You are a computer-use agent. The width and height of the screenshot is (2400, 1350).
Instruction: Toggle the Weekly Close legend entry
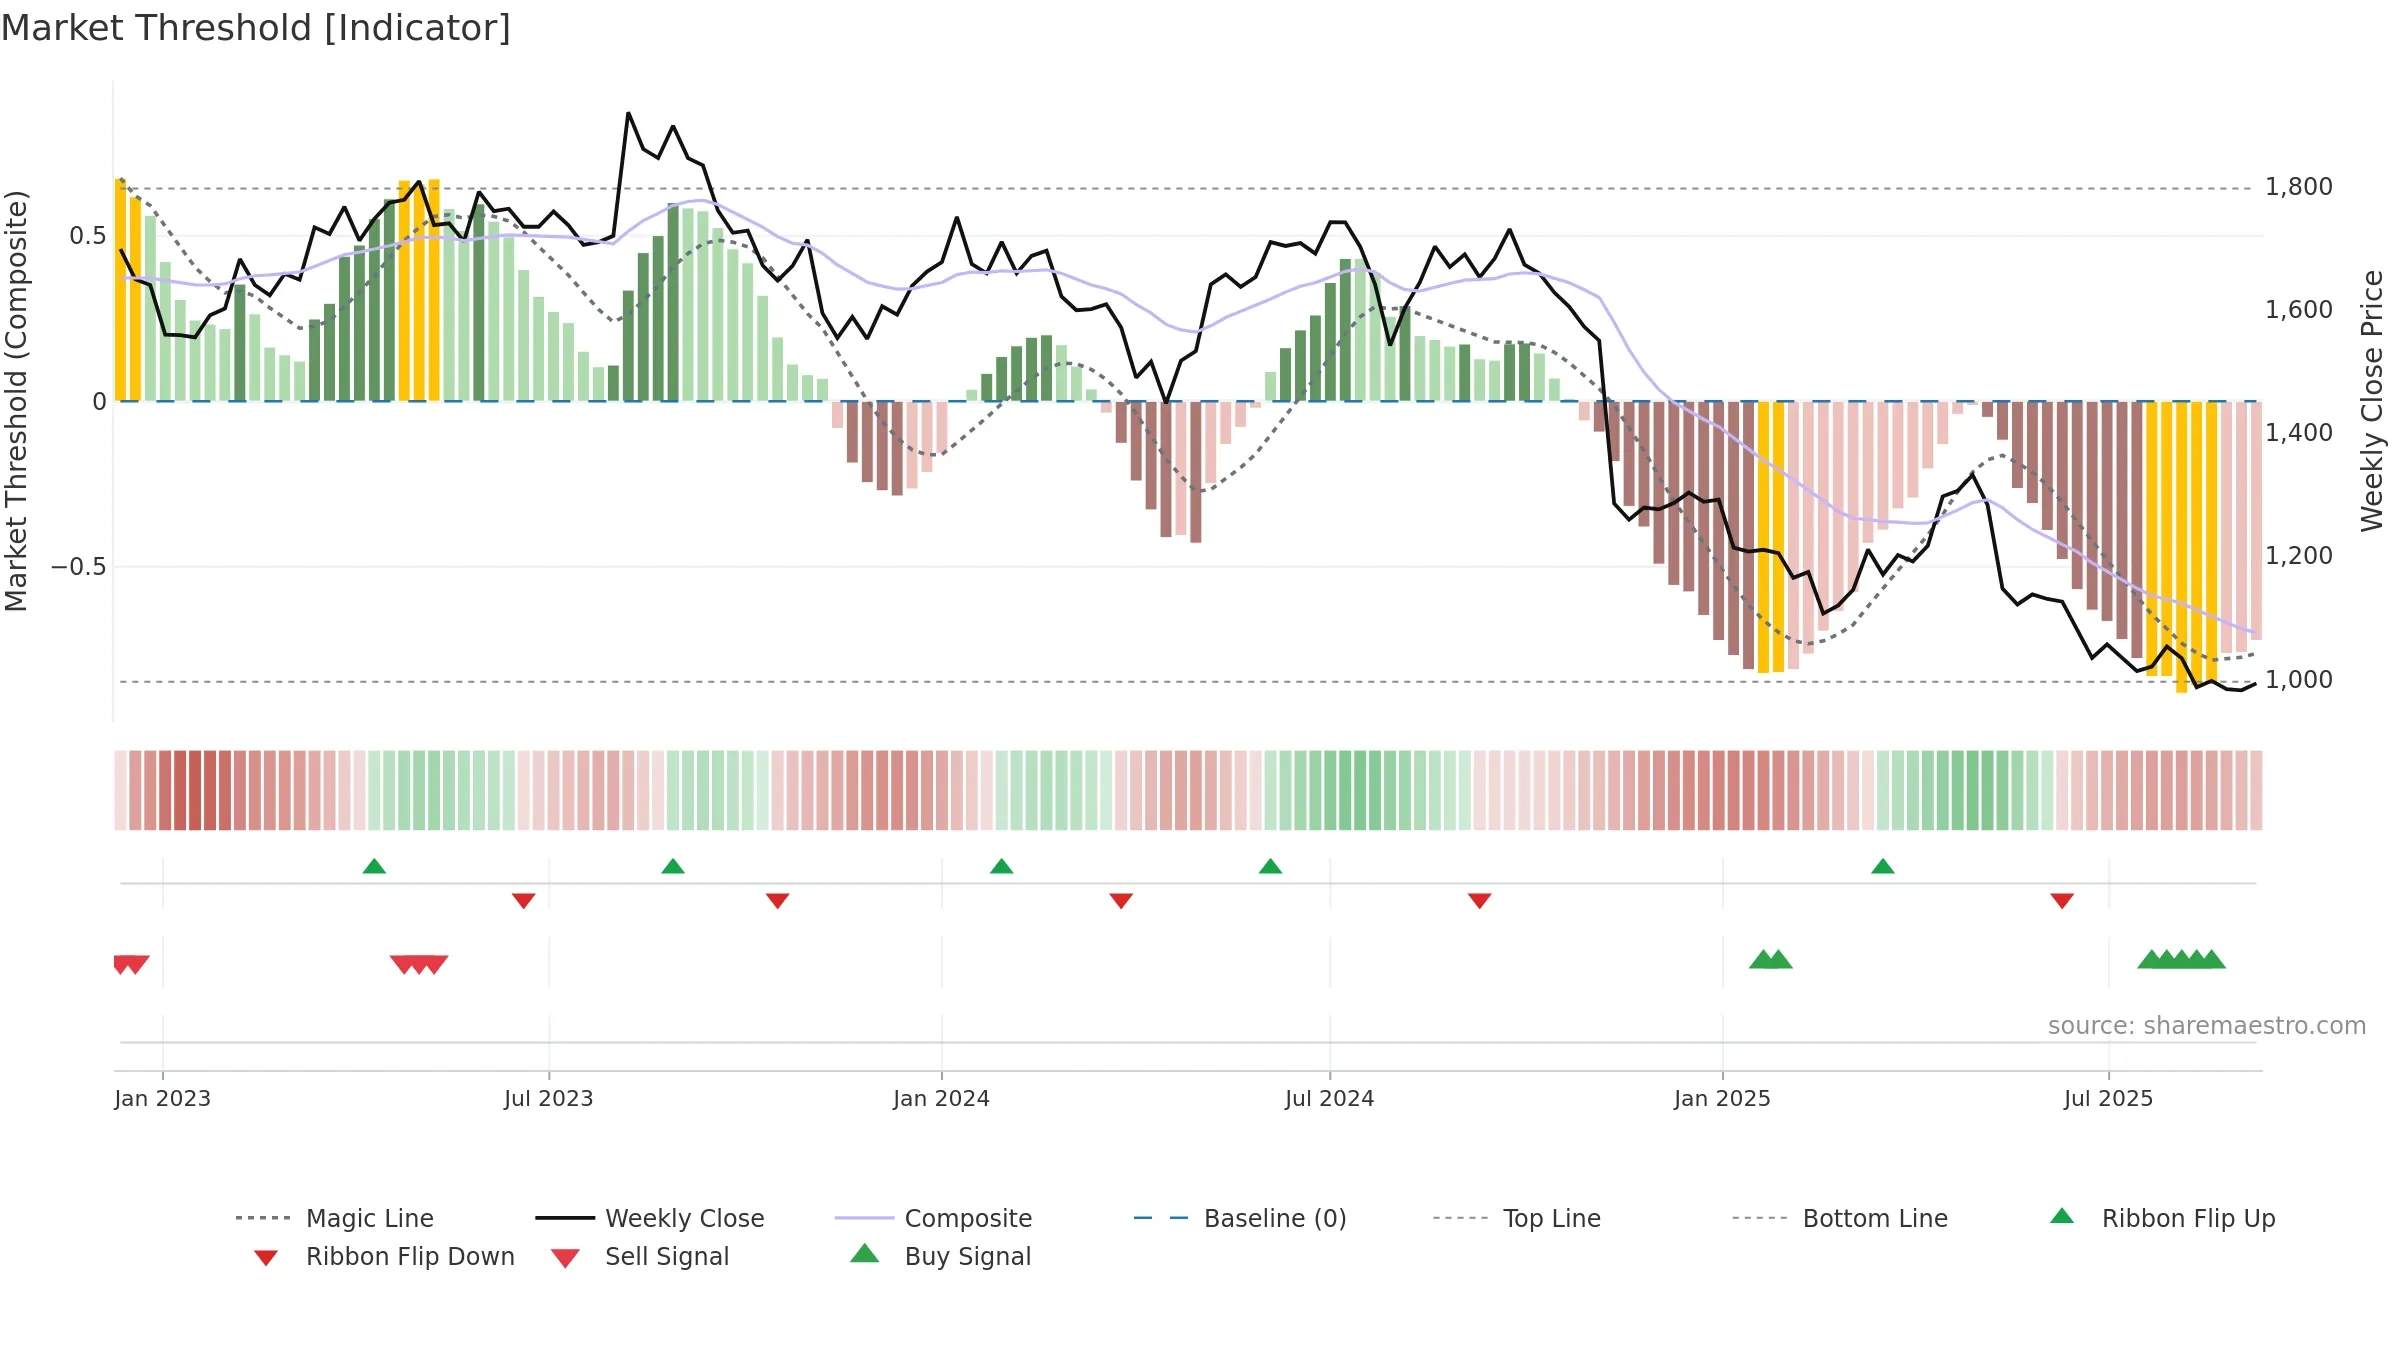[649, 1218]
